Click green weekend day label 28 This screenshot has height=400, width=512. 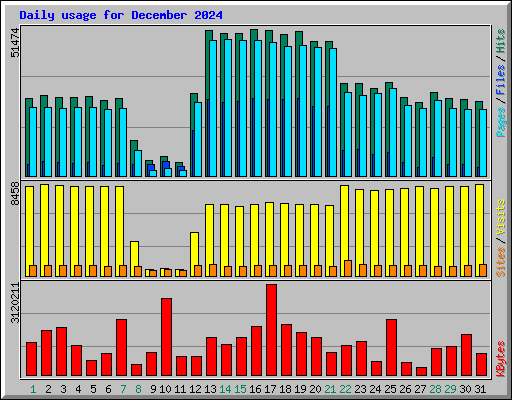[x=435, y=389]
